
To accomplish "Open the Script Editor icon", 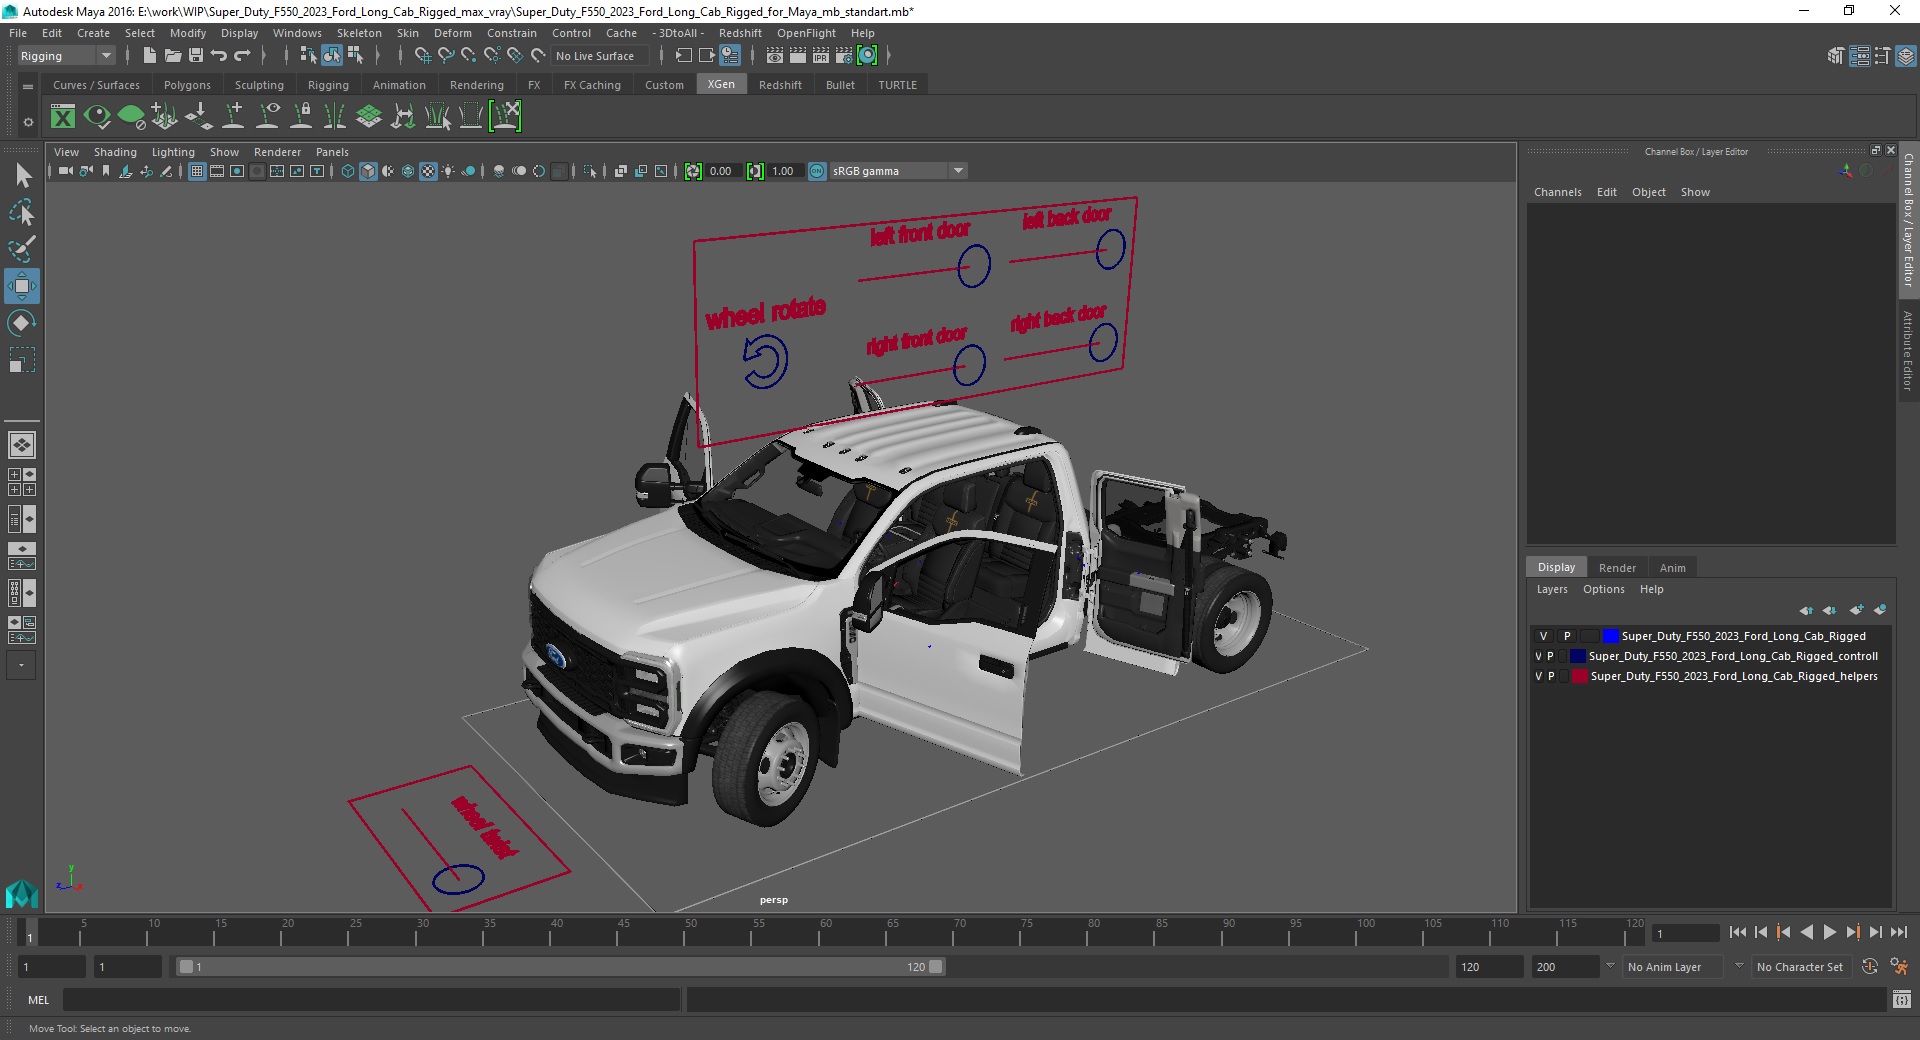I will [1902, 1000].
